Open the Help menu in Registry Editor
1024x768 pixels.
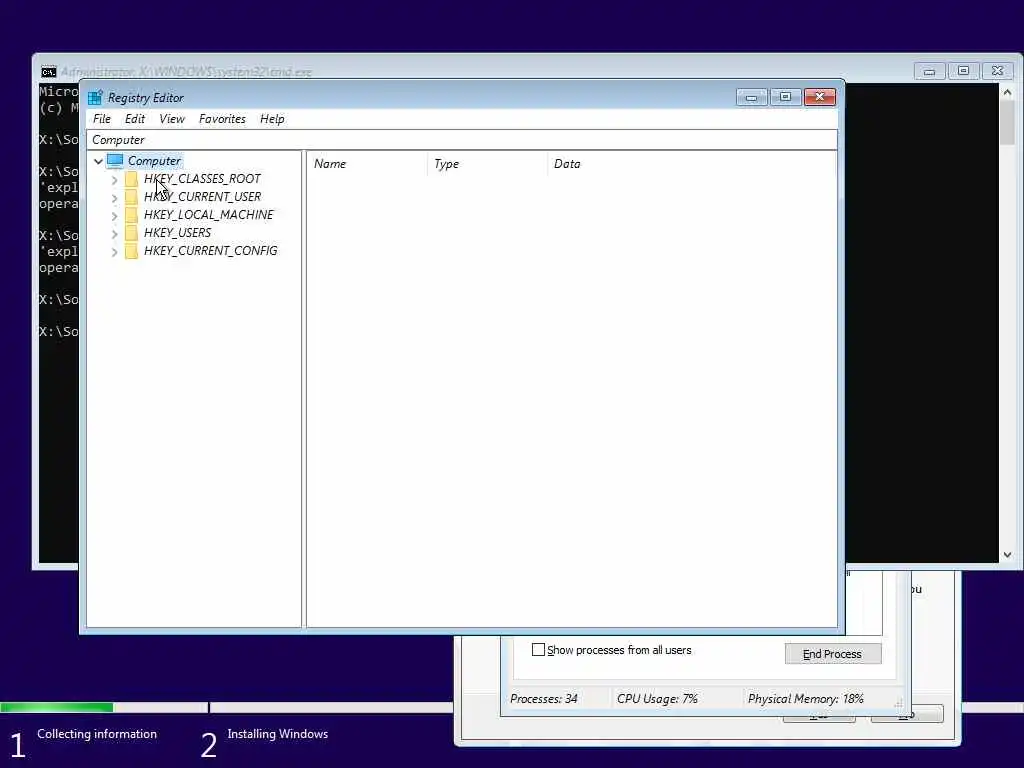coord(272,119)
